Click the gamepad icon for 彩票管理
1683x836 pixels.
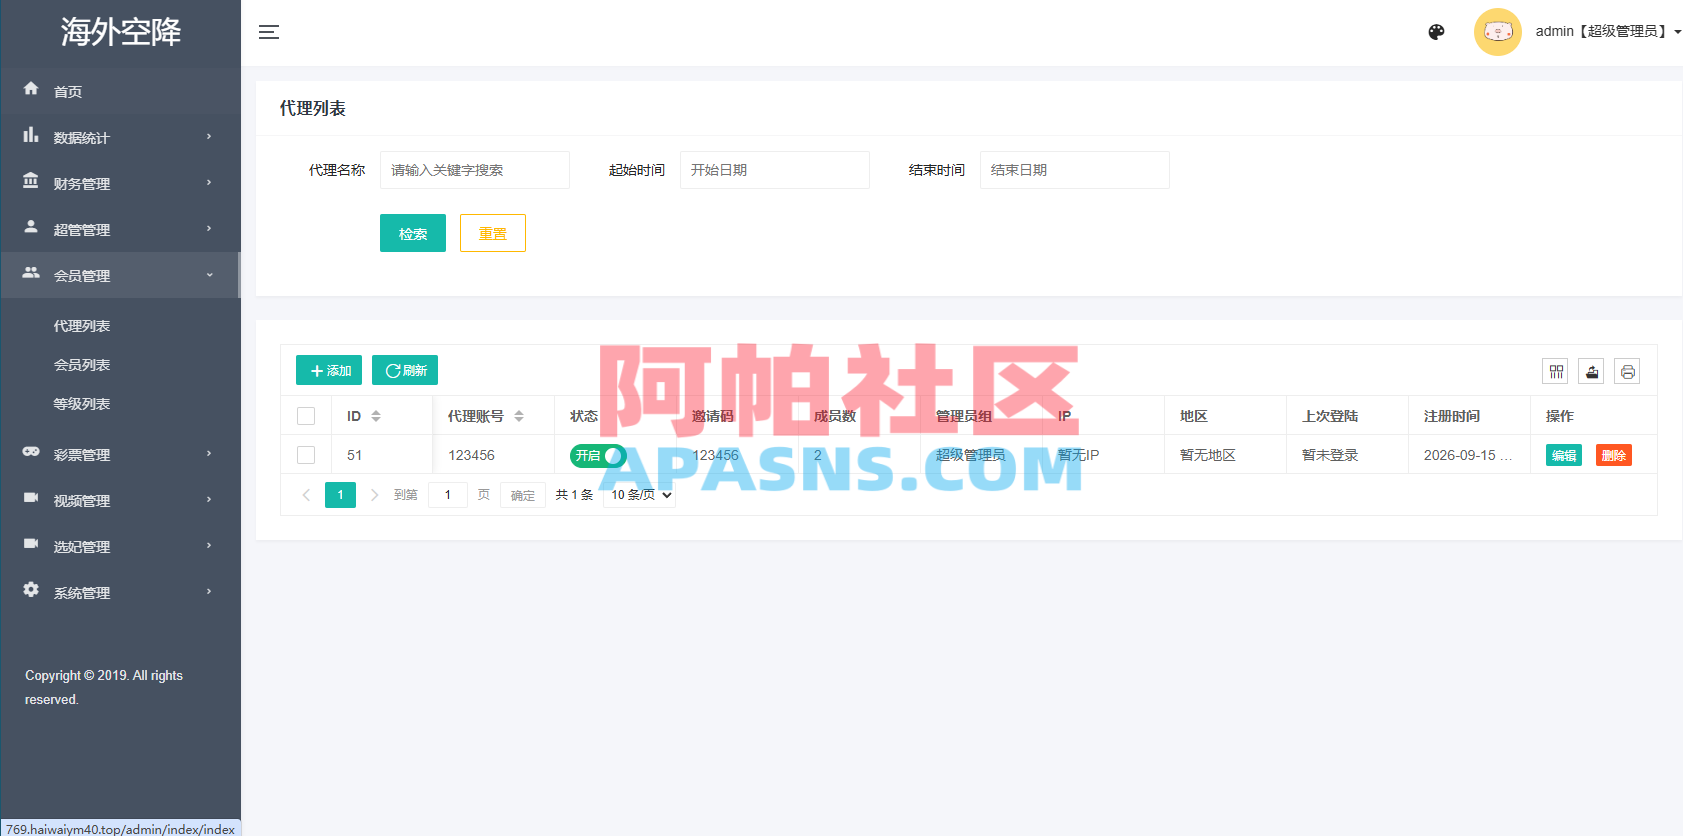tap(31, 452)
